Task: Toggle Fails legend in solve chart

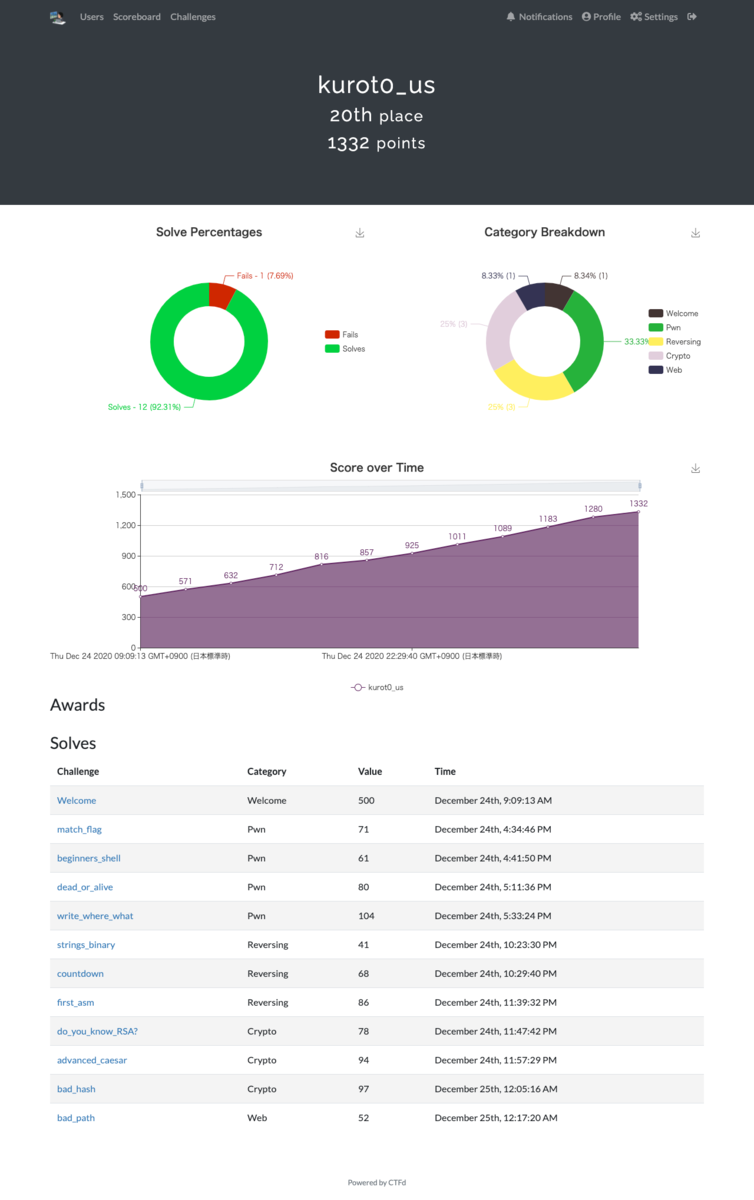Action: [x=342, y=335]
